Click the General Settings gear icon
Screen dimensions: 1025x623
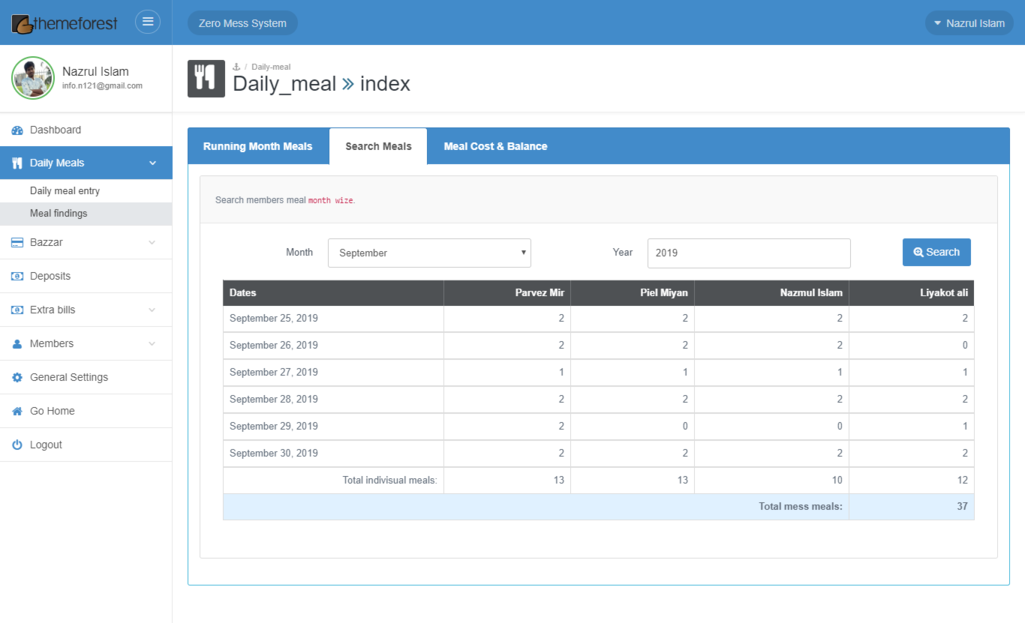click(17, 378)
